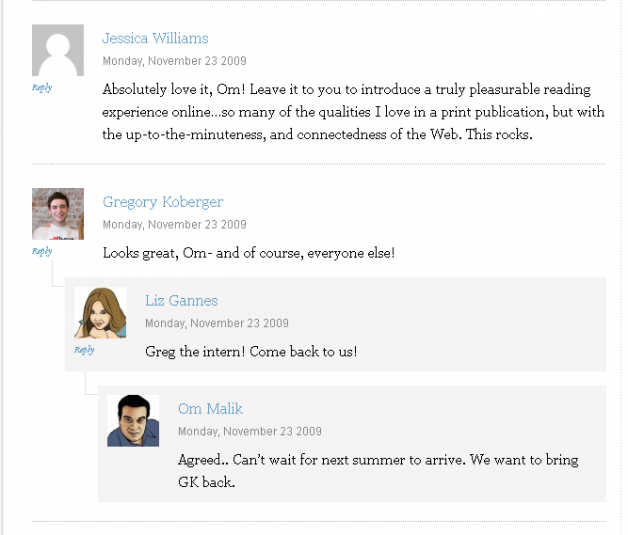The width and height of the screenshot is (628, 535).
Task: Click Reply under Liz Gannes' avatar
Action: click(x=84, y=350)
